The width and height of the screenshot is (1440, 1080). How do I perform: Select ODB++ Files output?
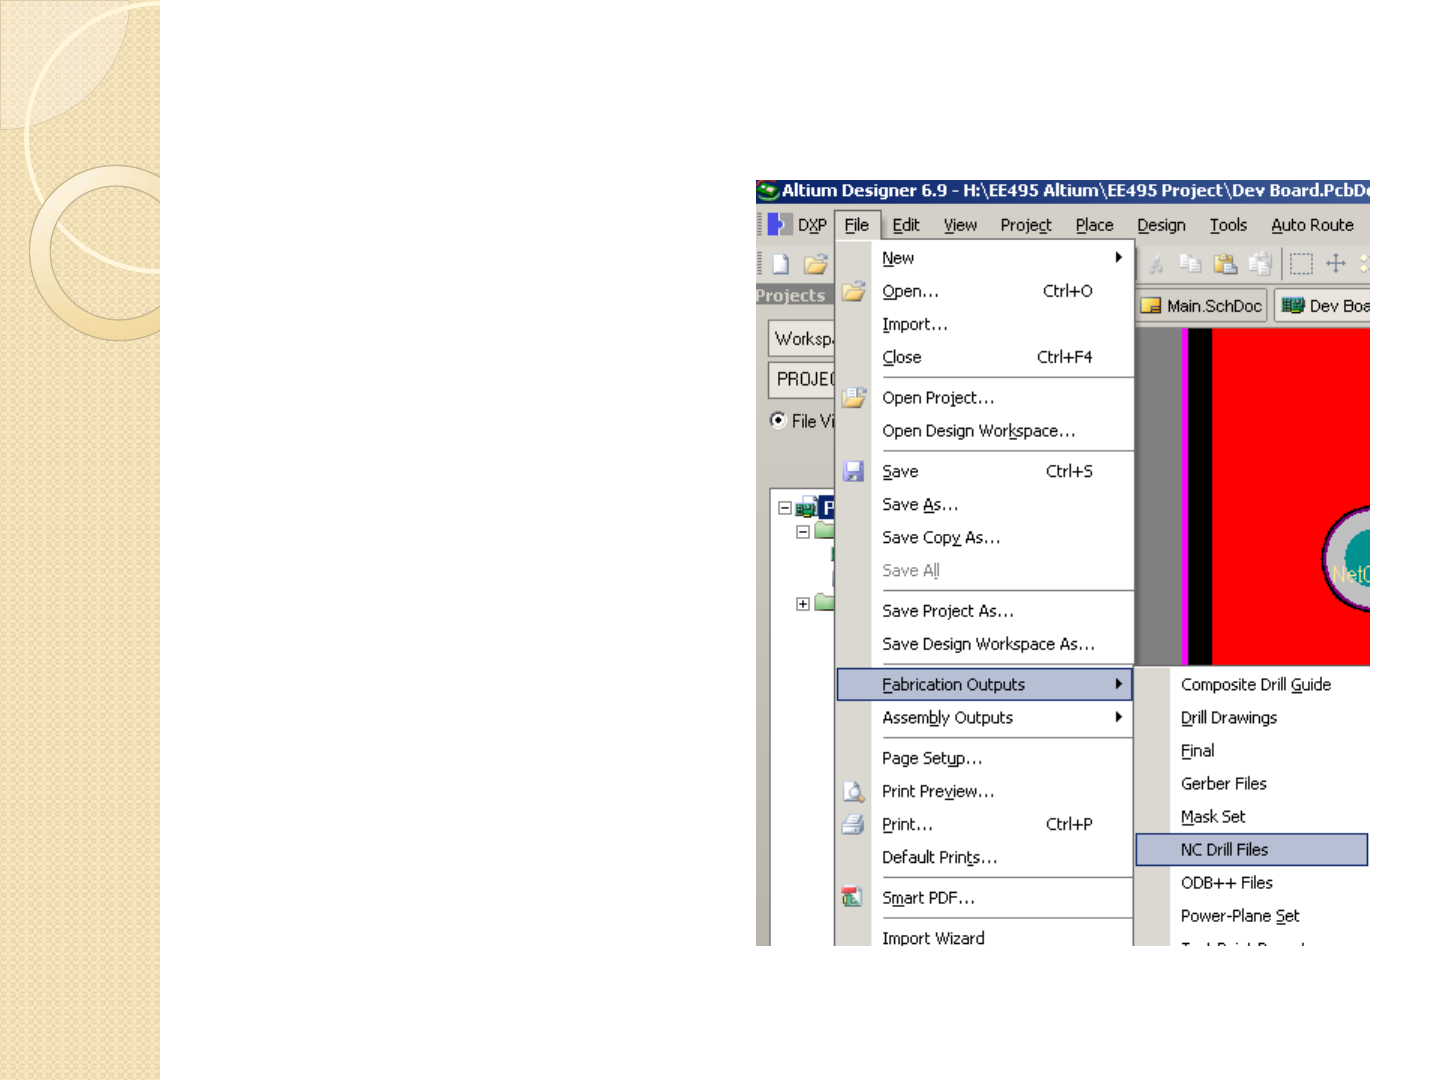(1252, 883)
